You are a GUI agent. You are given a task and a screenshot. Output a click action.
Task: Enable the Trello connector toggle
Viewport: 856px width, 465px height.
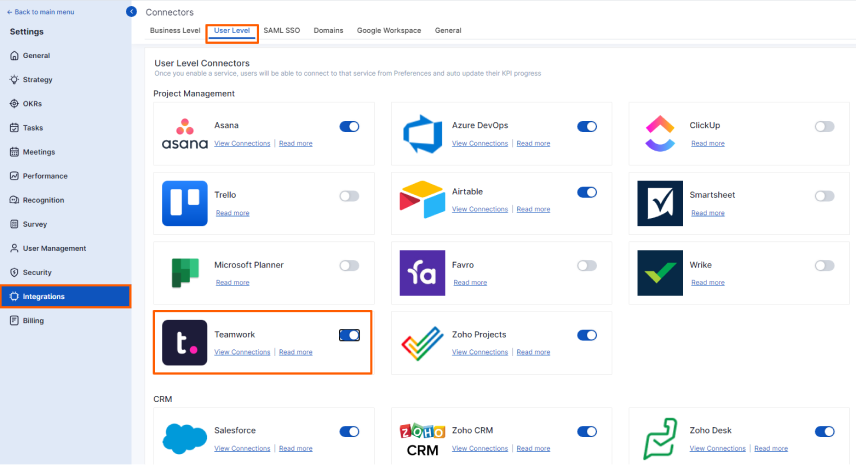(349, 196)
